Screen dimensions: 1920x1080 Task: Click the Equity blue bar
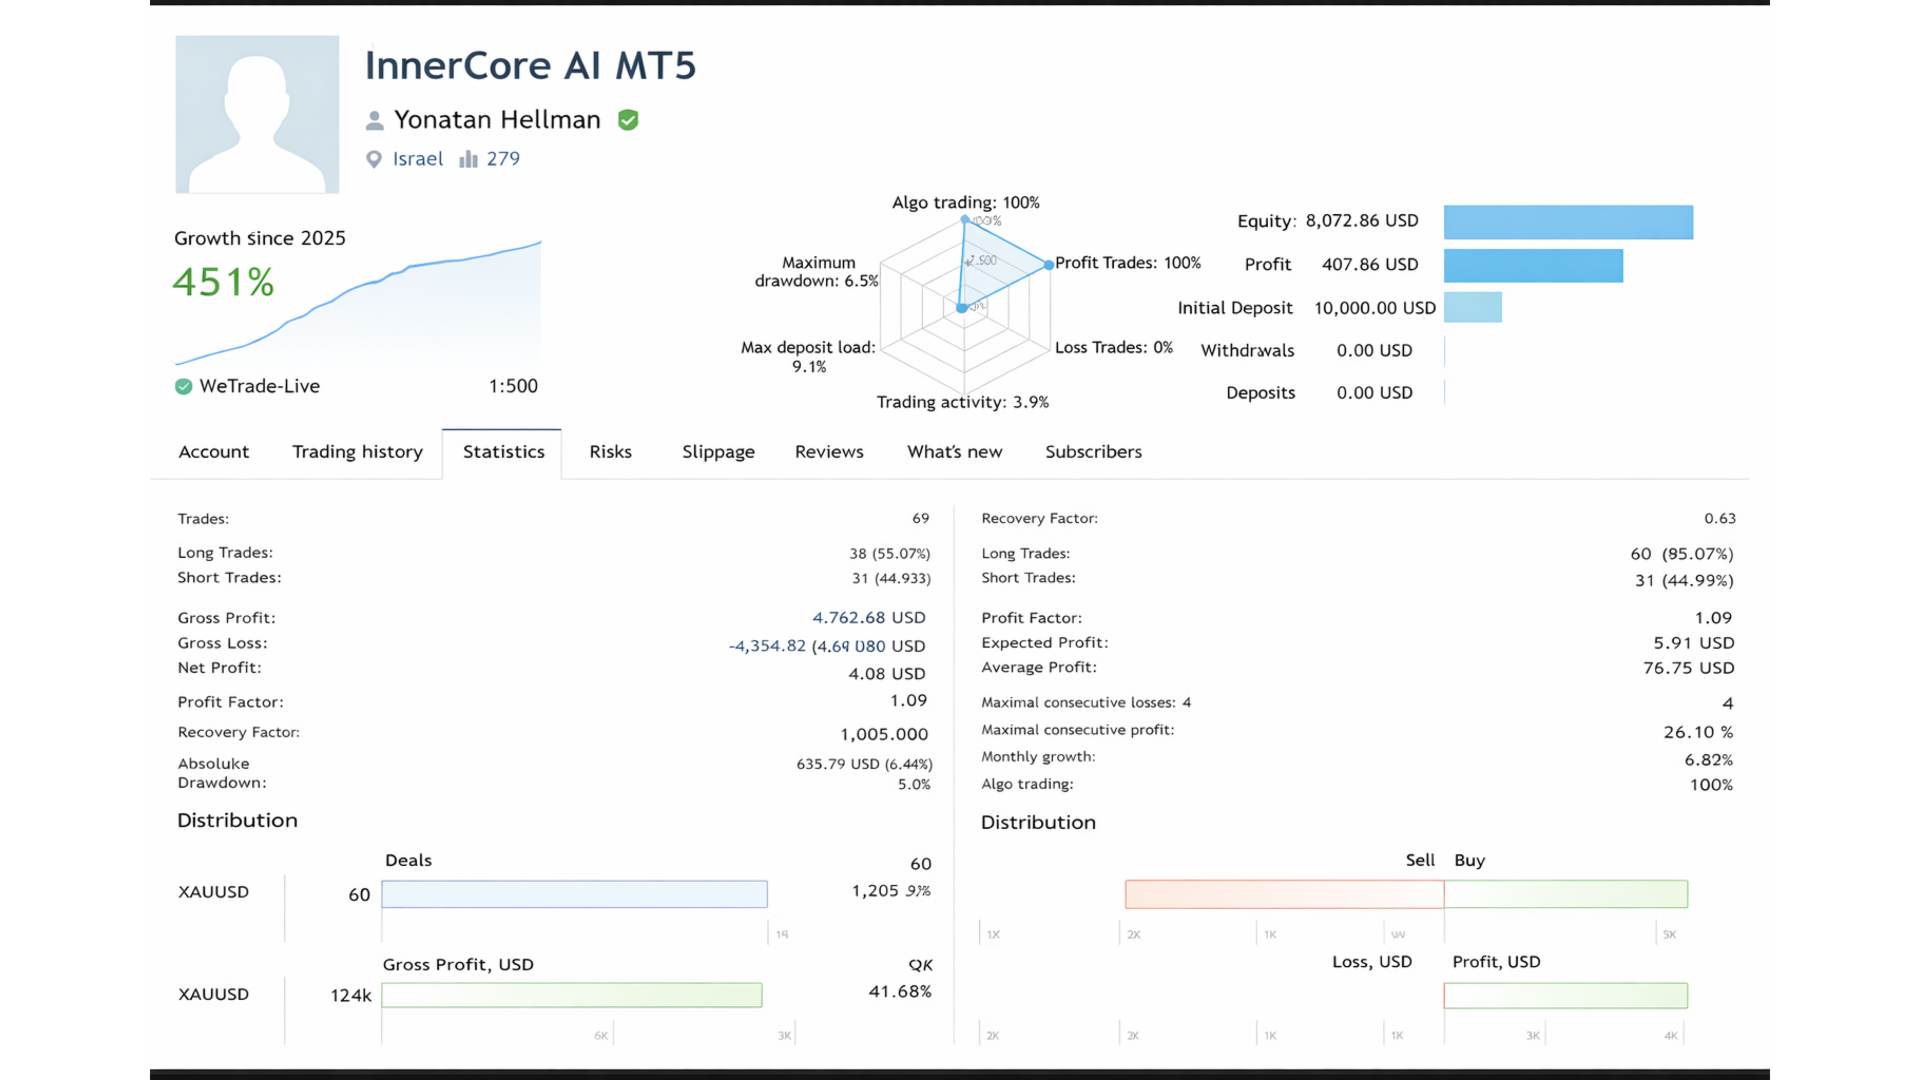tap(1567, 222)
